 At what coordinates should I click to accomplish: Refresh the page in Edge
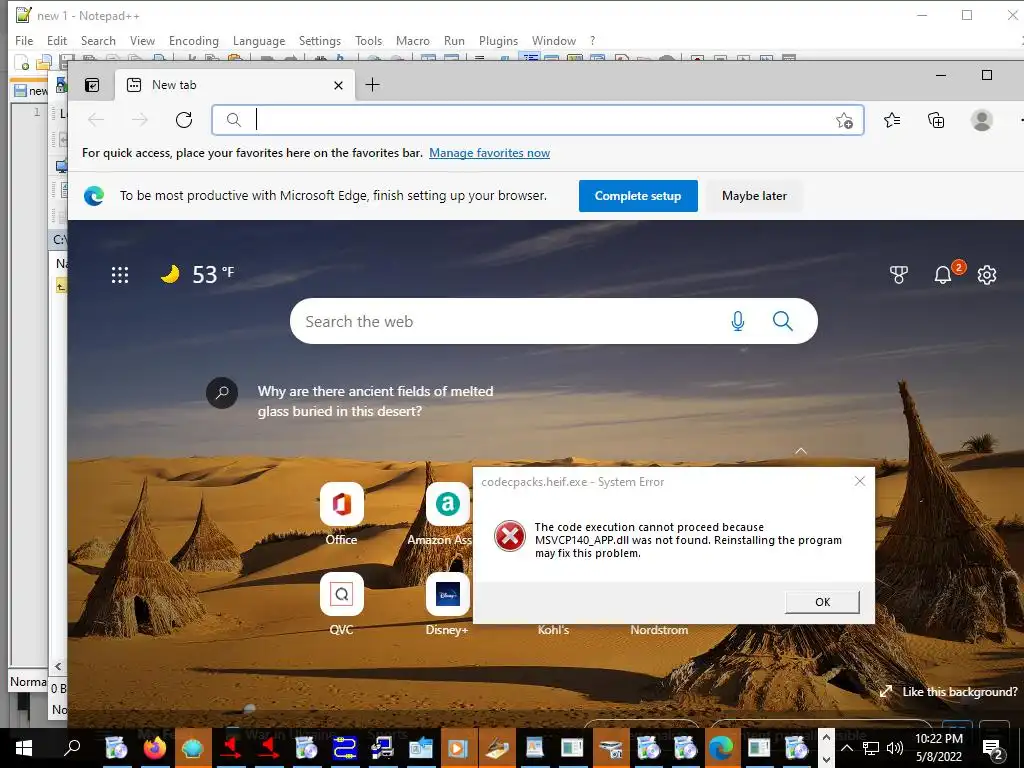click(184, 120)
